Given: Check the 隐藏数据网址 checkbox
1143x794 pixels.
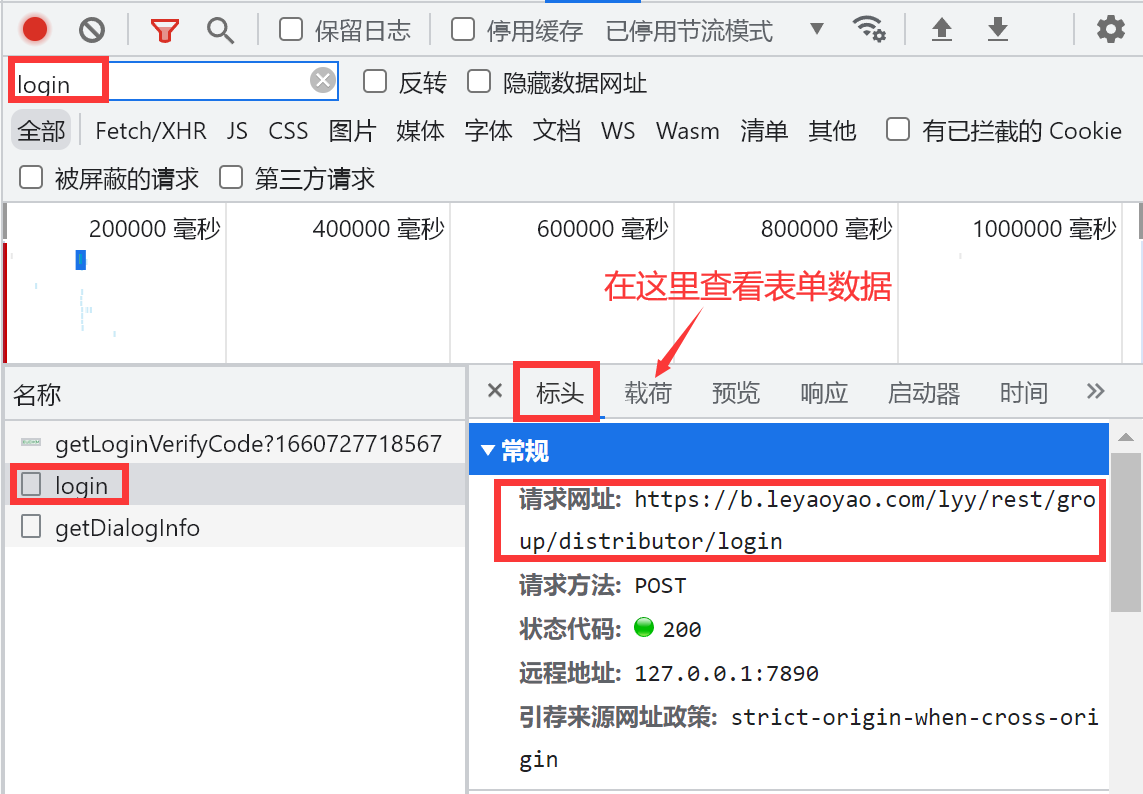Looking at the screenshot, I should [x=479, y=82].
